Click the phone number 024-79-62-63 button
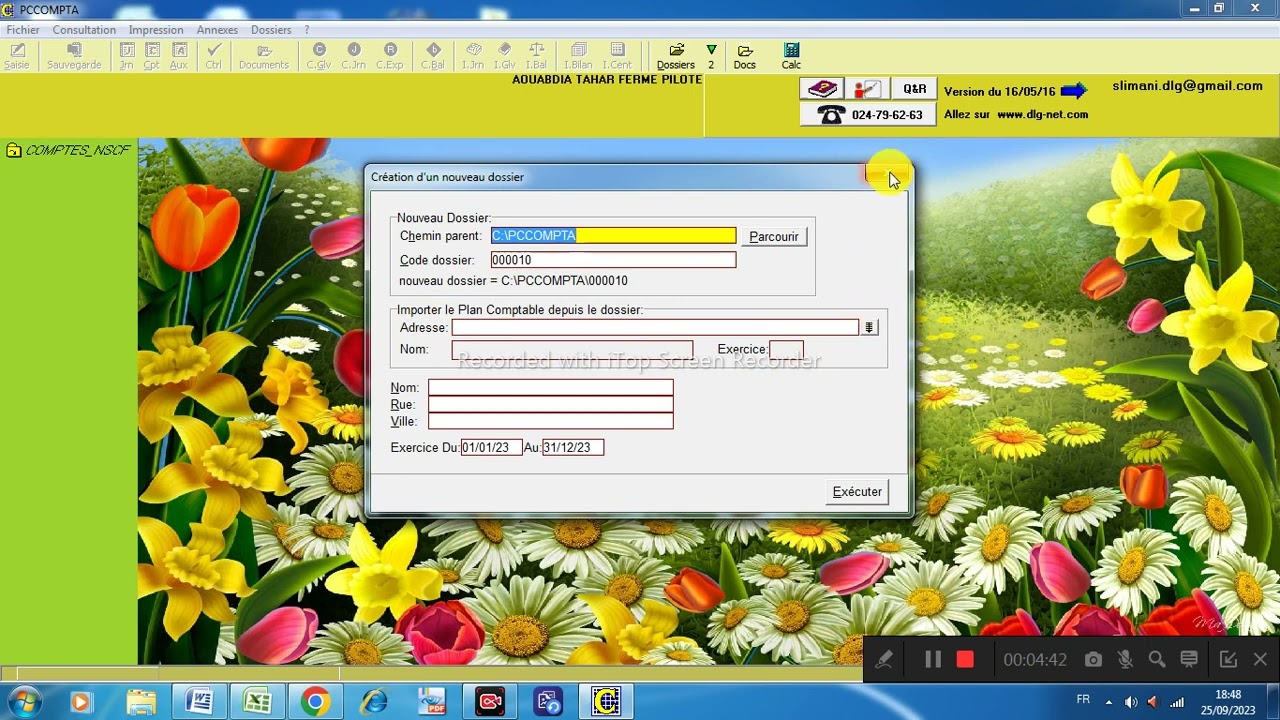The height and width of the screenshot is (720, 1280). click(868, 115)
